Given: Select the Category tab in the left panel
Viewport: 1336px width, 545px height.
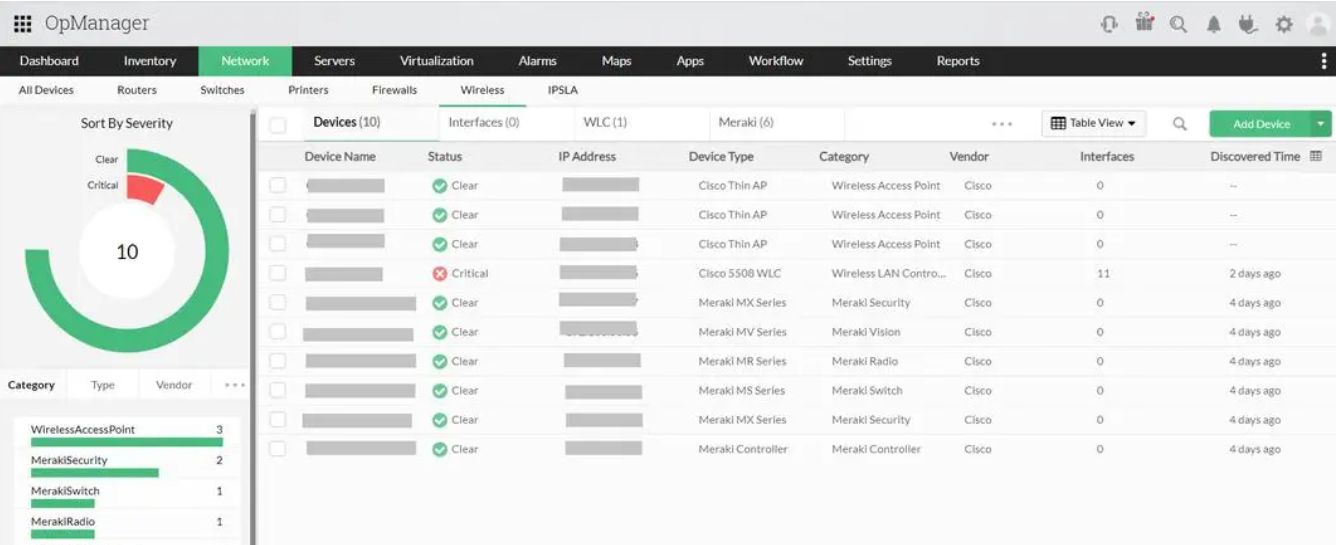Looking at the screenshot, I should pos(31,385).
